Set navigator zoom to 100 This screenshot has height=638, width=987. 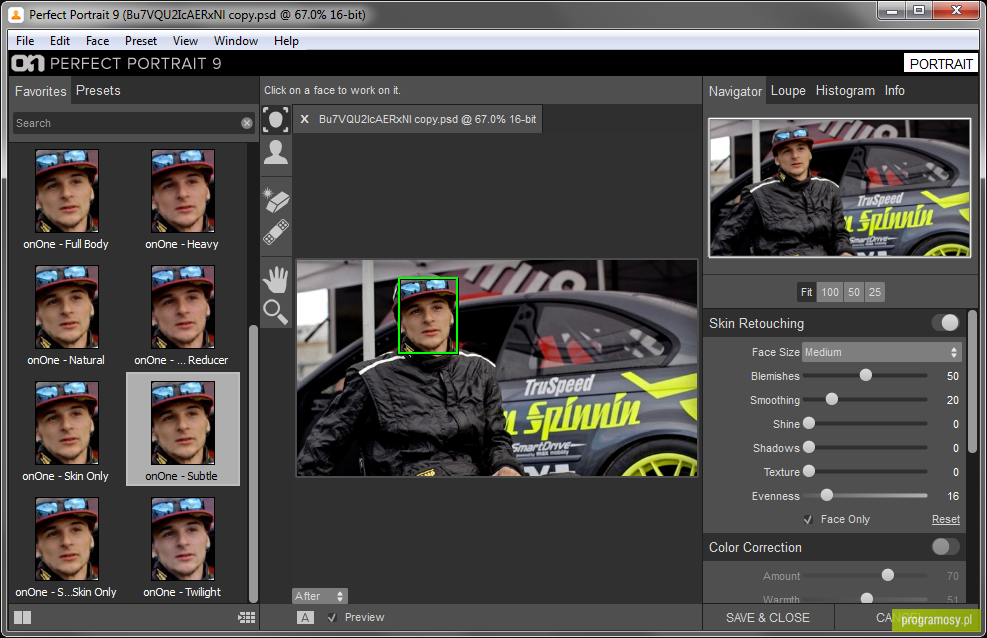830,292
